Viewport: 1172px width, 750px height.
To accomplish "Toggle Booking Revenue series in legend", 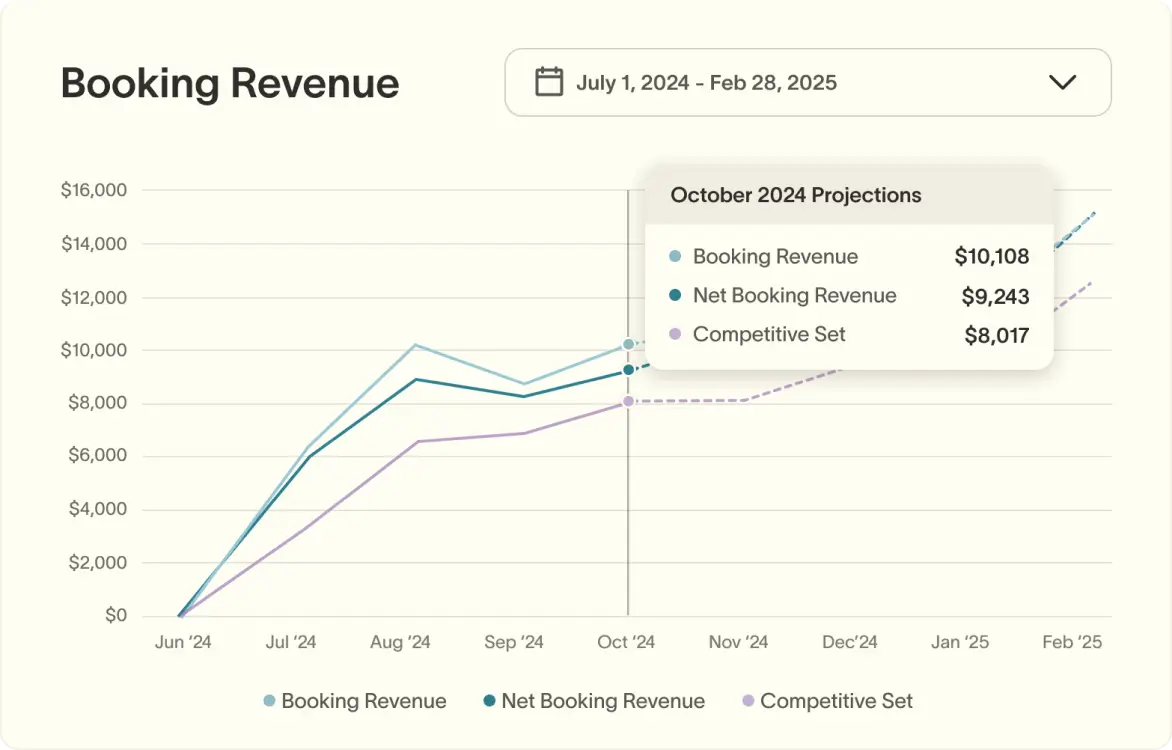I will click(363, 701).
